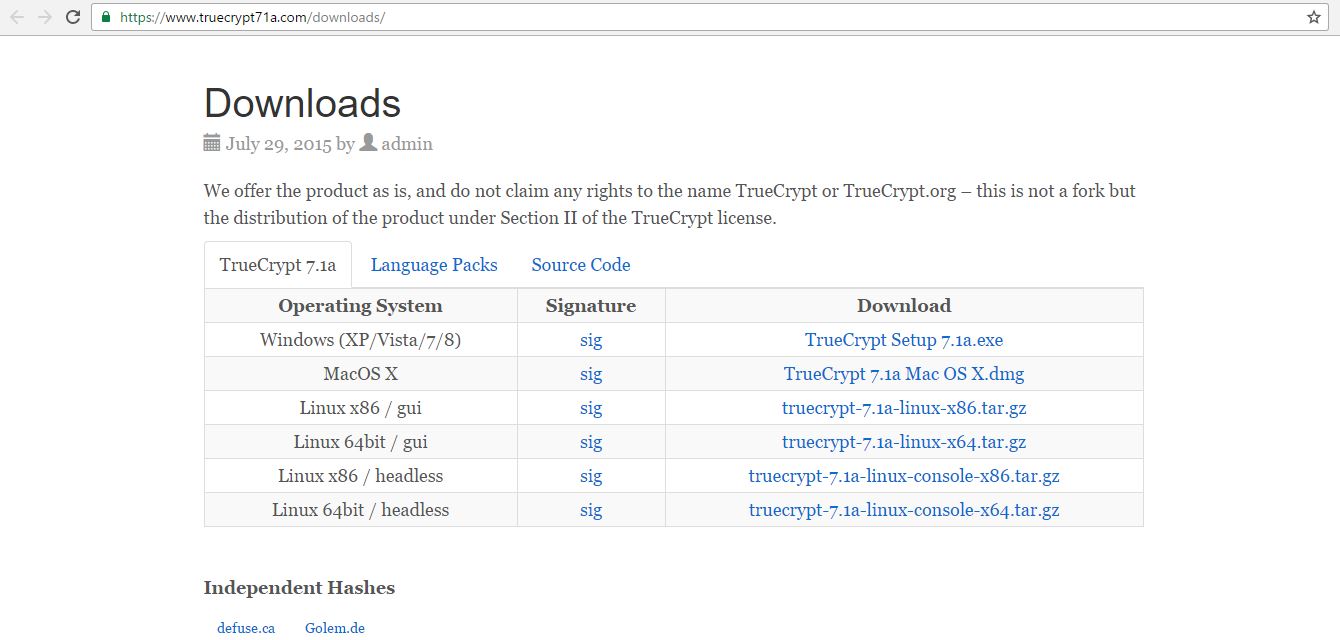
Task: Click the browser forward arrow
Action: pyautogui.click(x=45, y=17)
